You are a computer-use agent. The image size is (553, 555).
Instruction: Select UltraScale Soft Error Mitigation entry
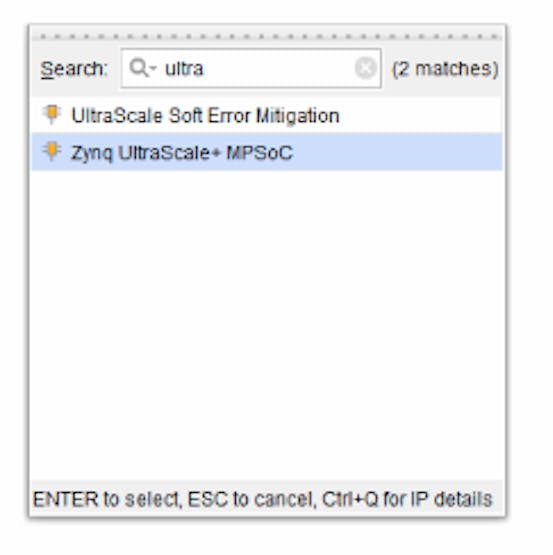pyautogui.click(x=267, y=115)
